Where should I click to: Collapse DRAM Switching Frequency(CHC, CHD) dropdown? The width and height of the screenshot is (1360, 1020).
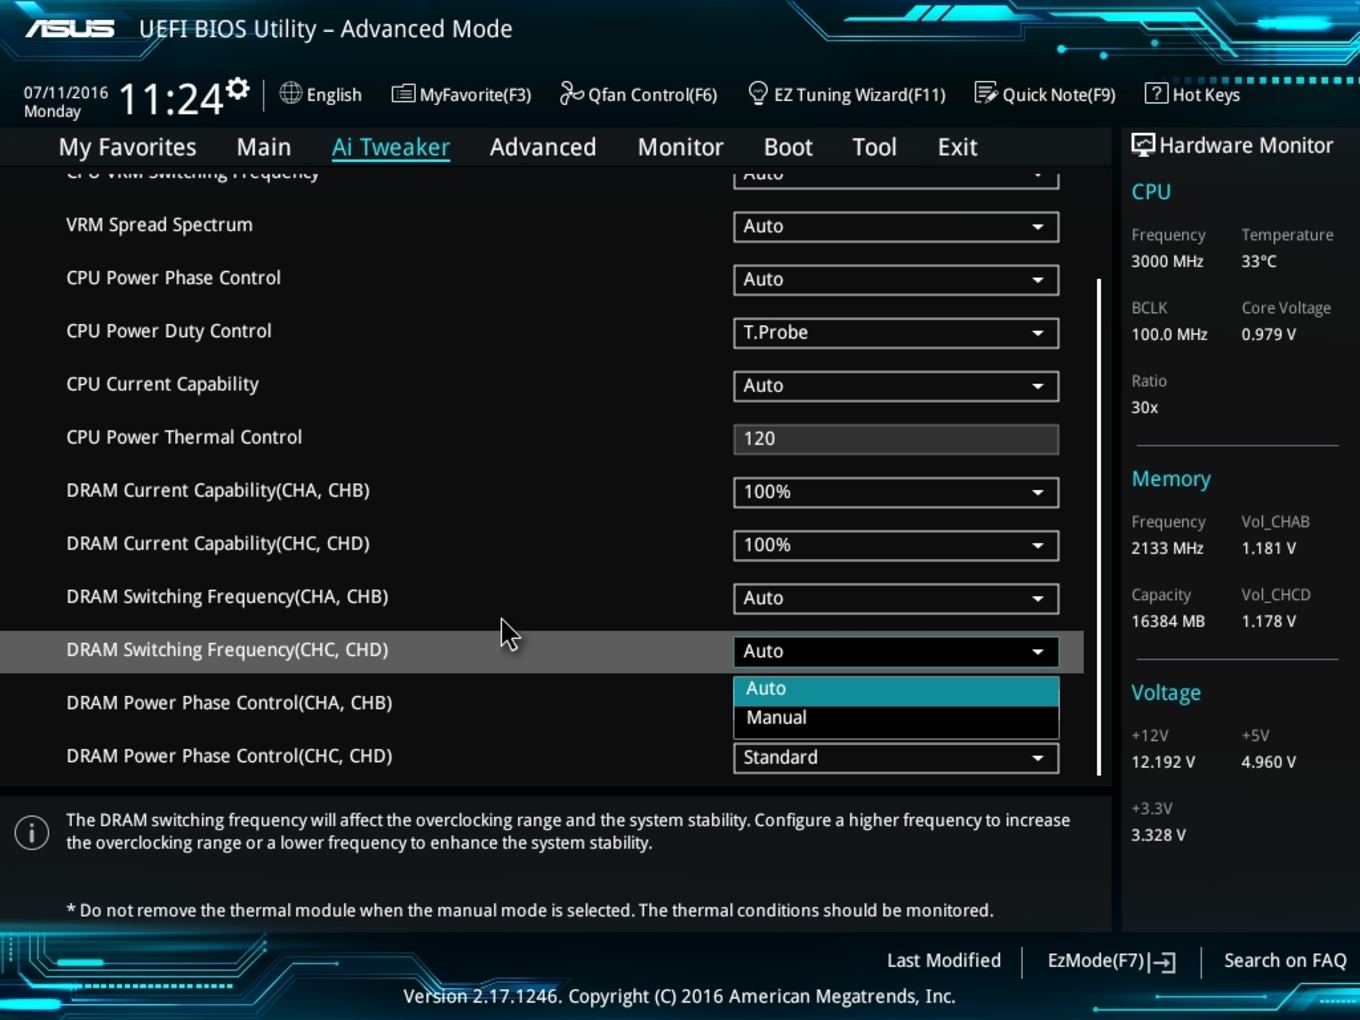point(896,651)
